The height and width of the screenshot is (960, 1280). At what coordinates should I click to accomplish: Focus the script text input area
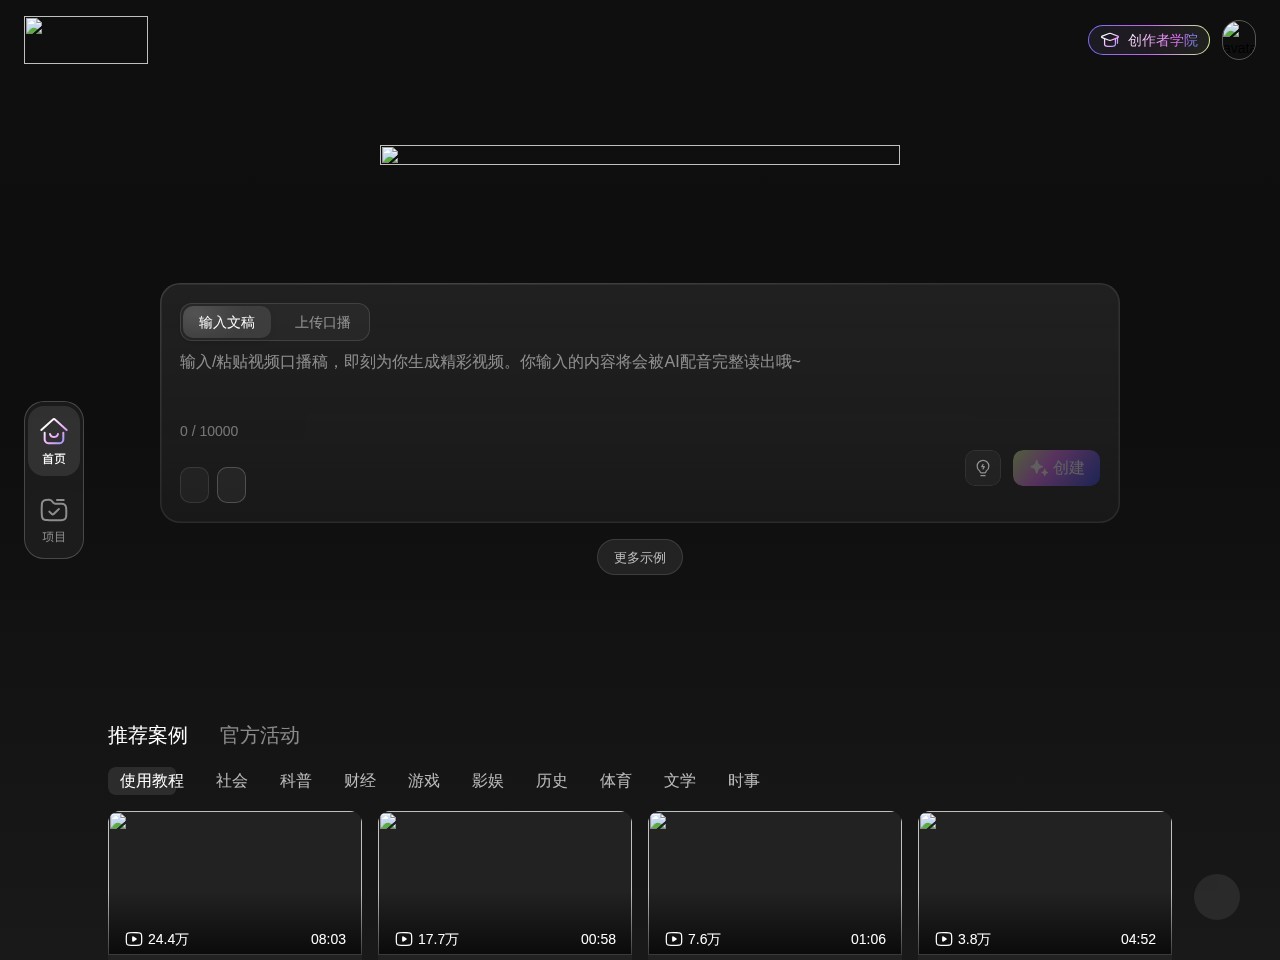640,380
